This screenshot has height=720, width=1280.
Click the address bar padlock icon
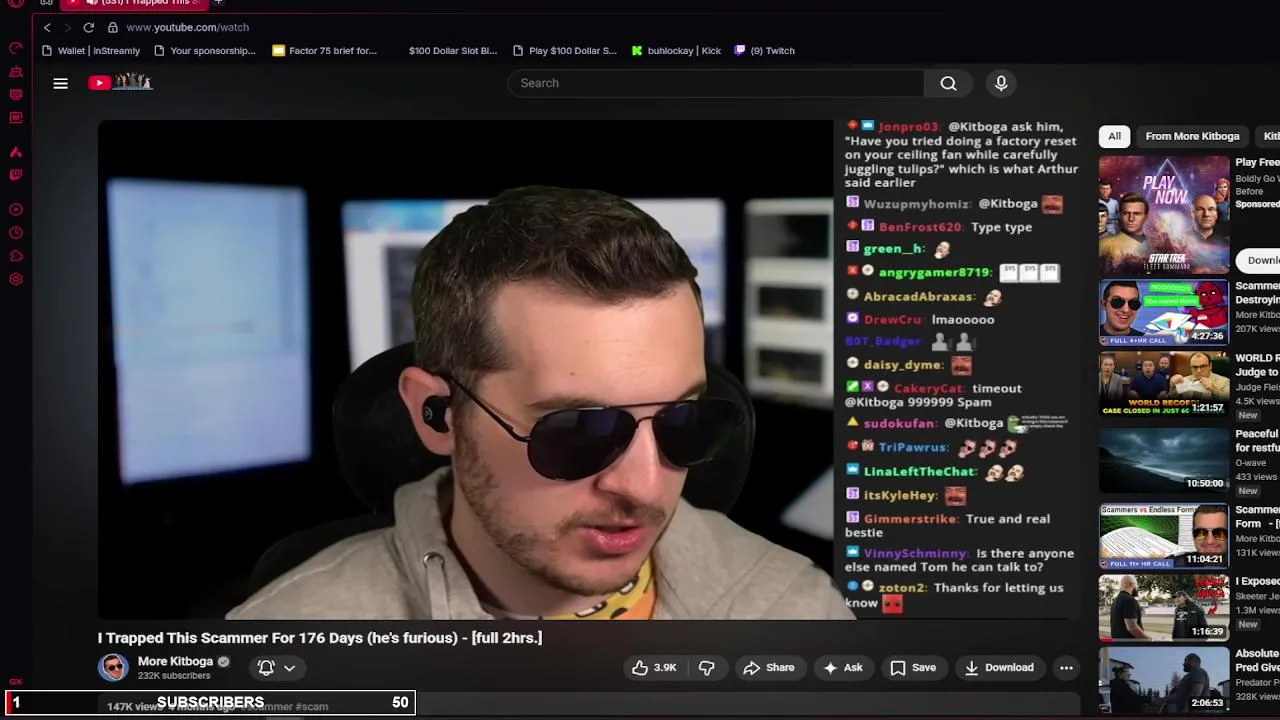[x=113, y=28]
